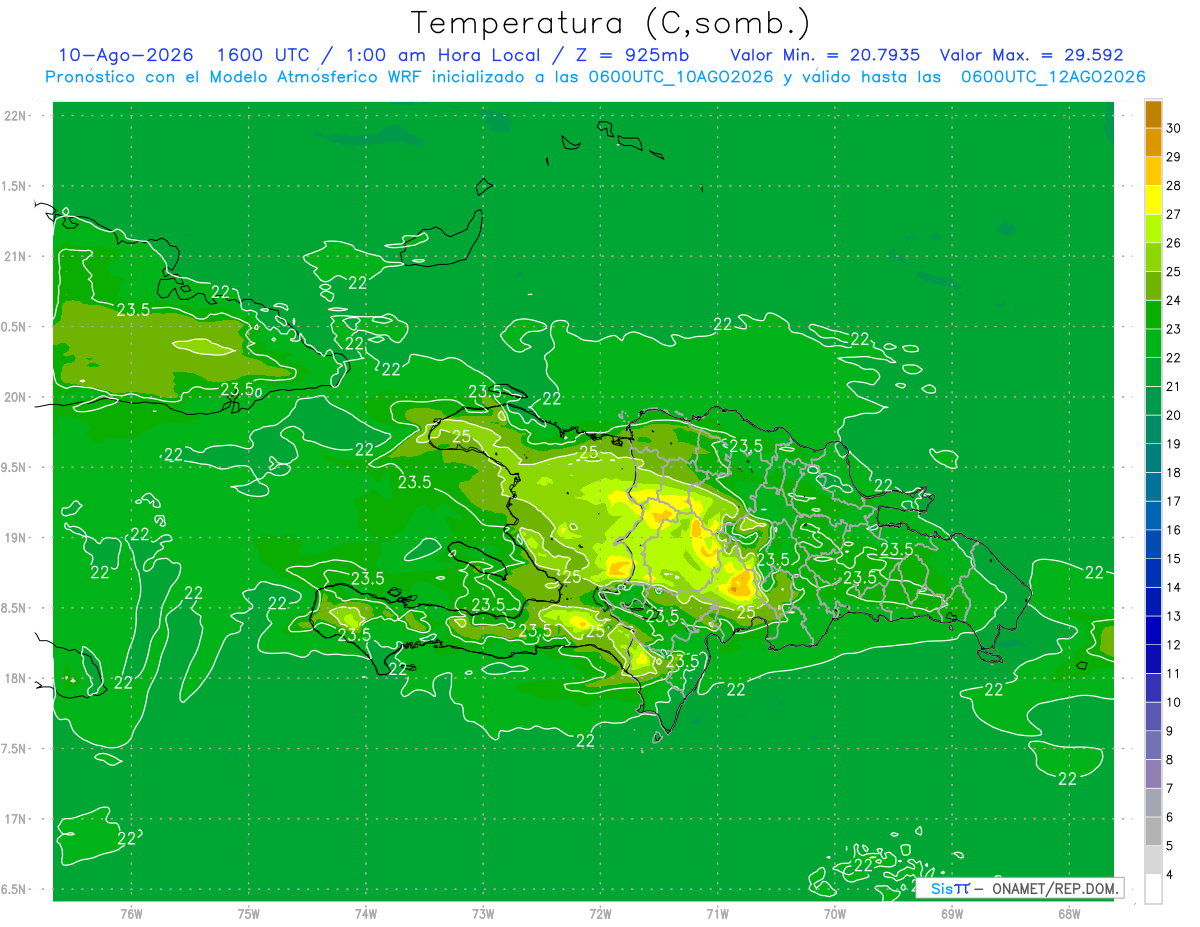Pick the gray swatch between 5 and 6
This screenshot has height=927, width=1200.
(x=1153, y=832)
